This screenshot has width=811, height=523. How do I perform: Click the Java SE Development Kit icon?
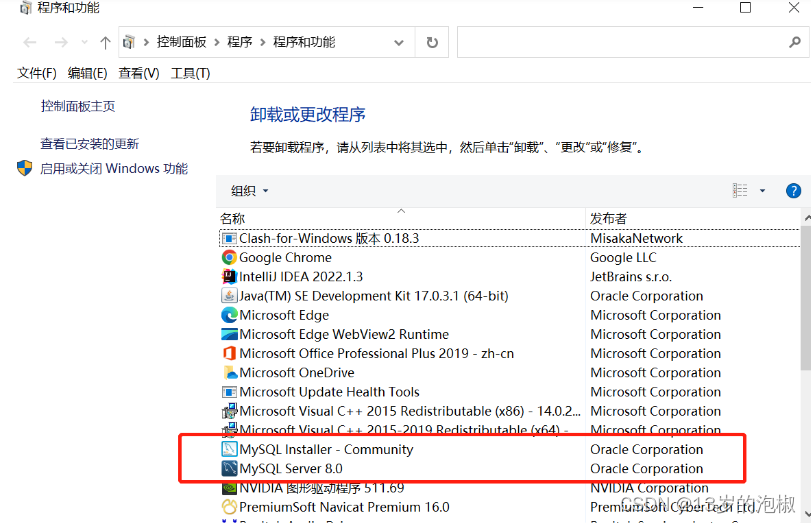point(229,295)
